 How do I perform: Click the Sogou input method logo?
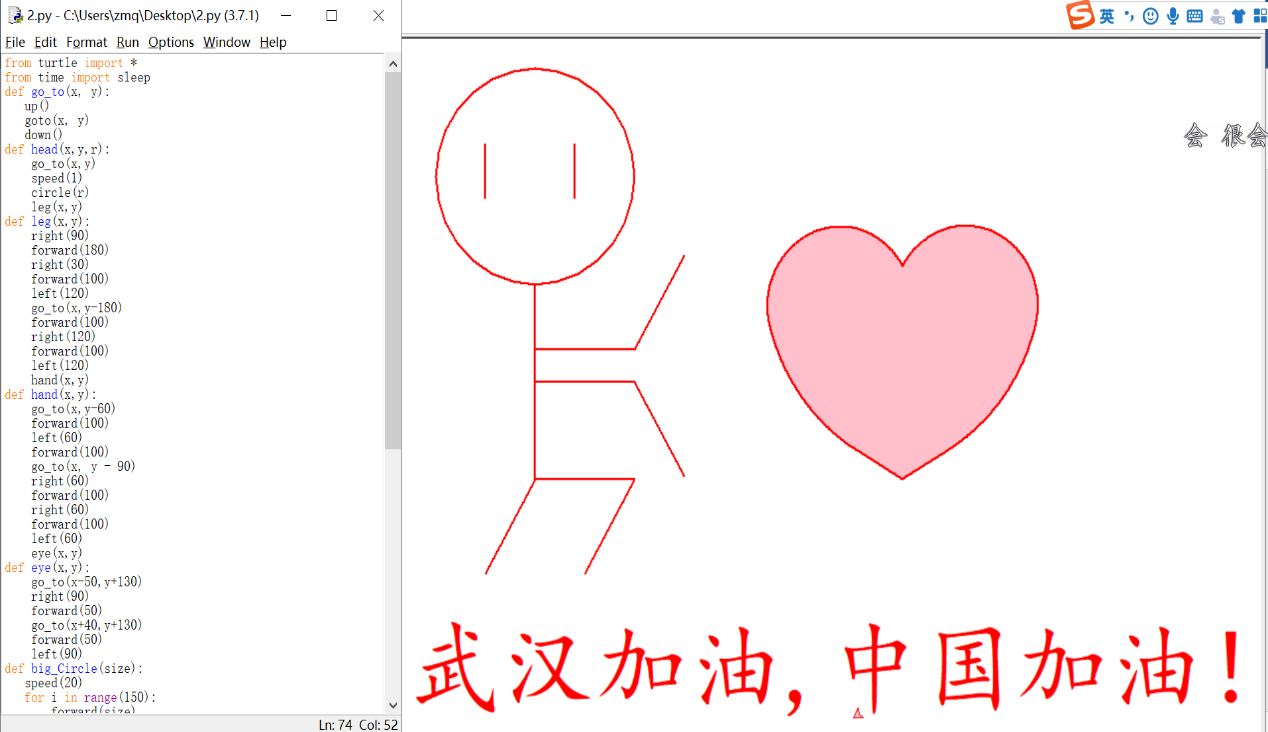[x=1080, y=16]
